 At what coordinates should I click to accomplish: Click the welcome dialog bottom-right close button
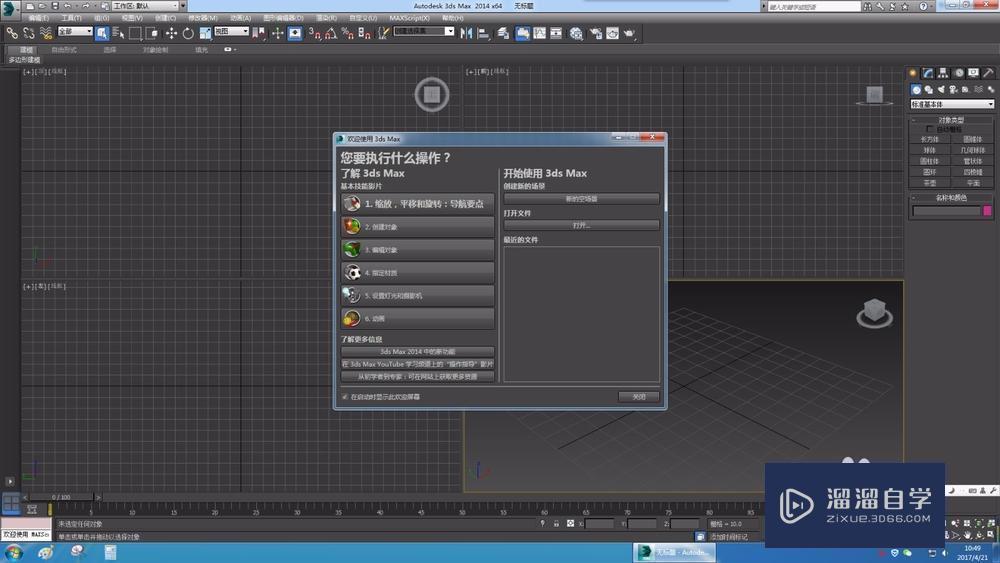639,397
